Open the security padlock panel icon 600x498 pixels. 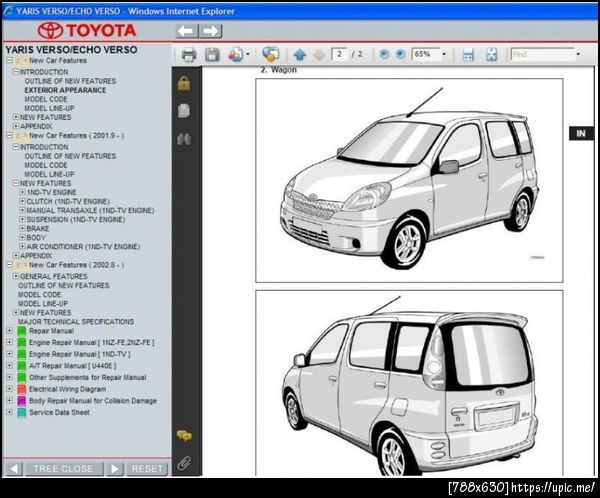(x=184, y=83)
